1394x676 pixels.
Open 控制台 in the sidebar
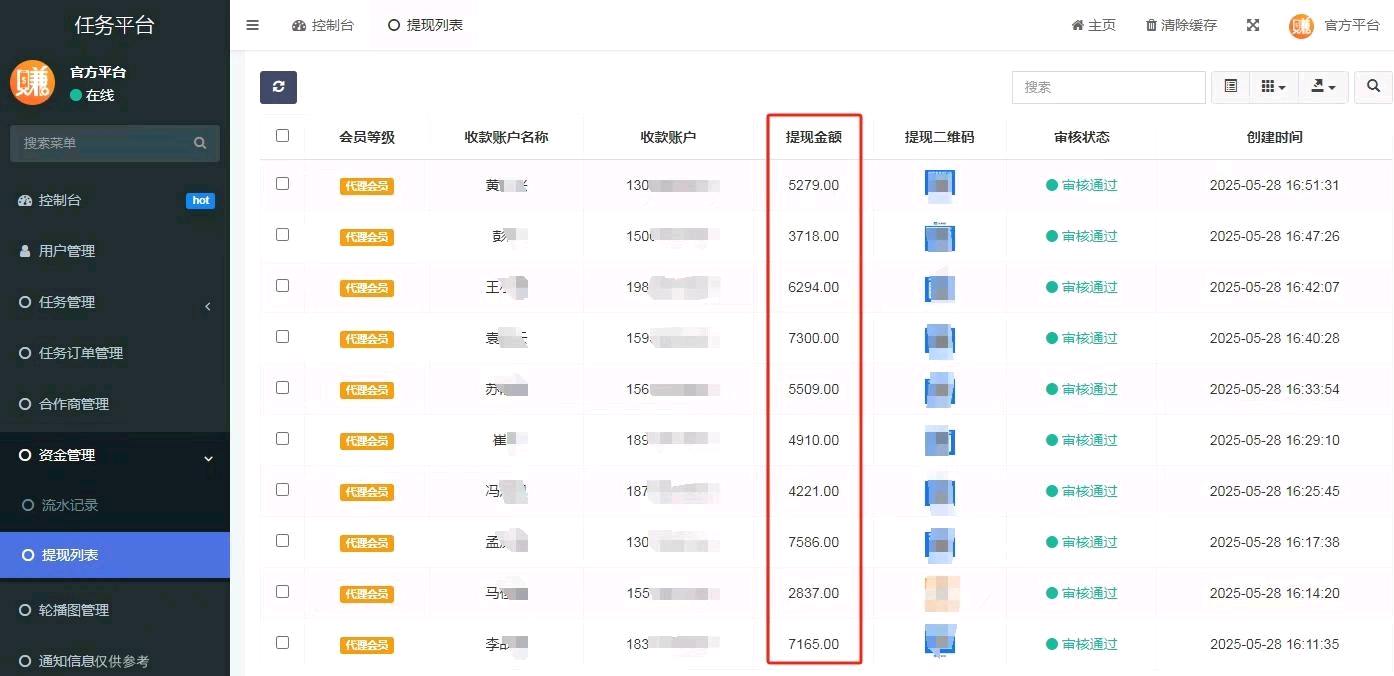[115, 200]
